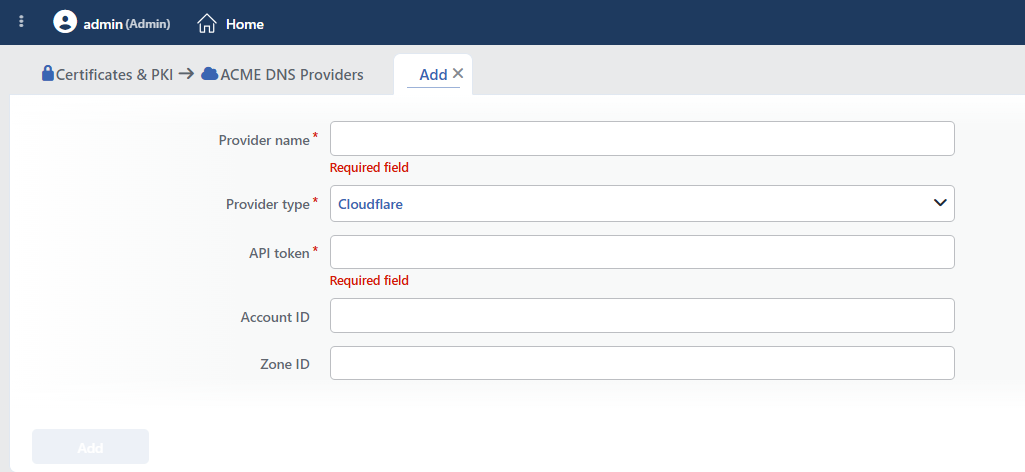The height and width of the screenshot is (472, 1025).
Task: Click the admin user avatar icon
Action: 65,22
